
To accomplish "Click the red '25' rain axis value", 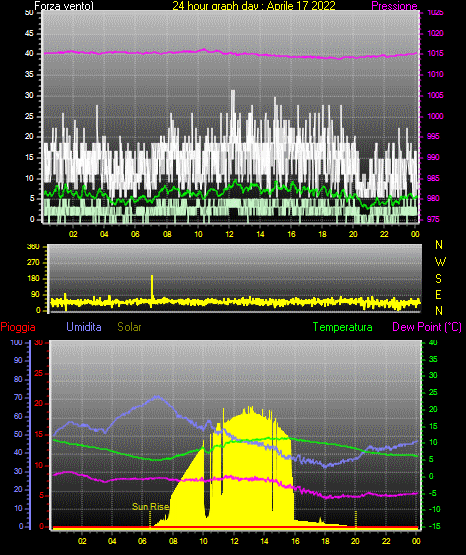I will [x=39, y=373].
